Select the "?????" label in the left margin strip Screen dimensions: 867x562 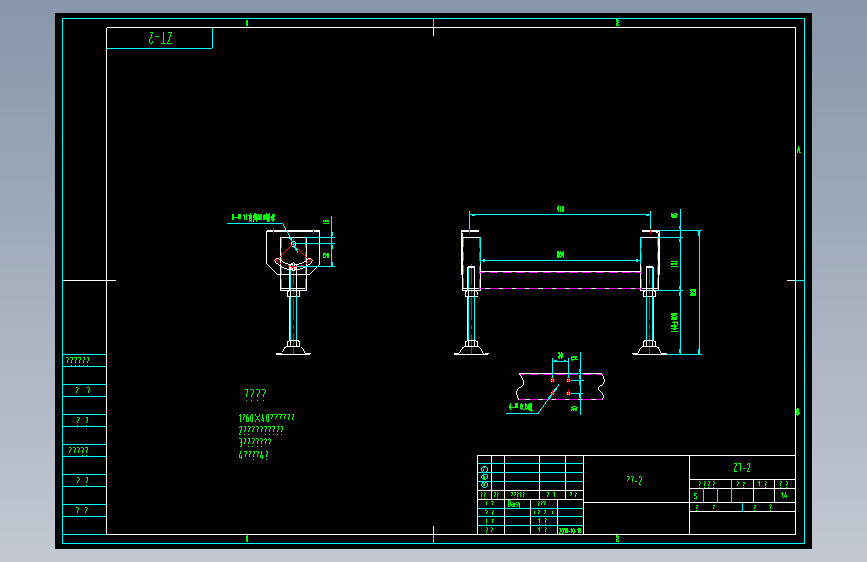(78, 450)
